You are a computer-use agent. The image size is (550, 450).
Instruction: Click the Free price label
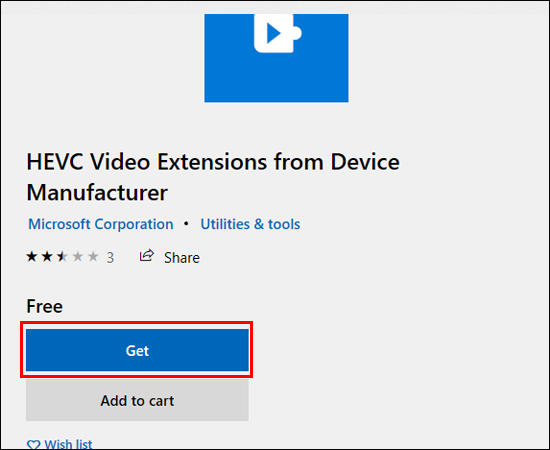coord(45,306)
